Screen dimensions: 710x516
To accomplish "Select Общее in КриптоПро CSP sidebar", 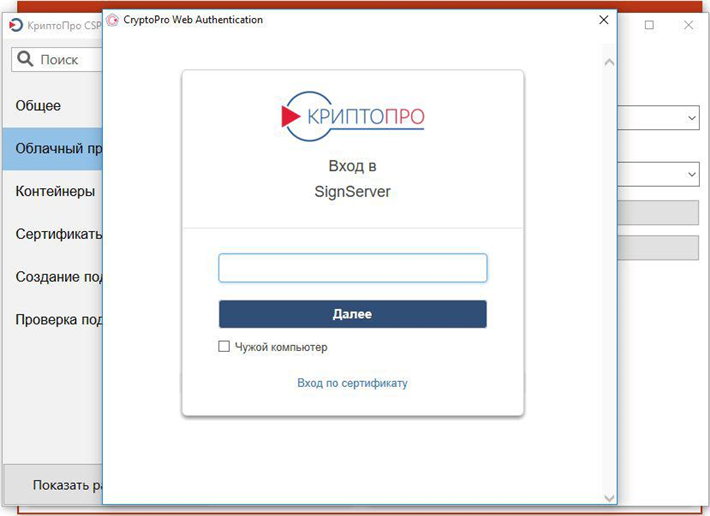I will pyautogui.click(x=52, y=105).
